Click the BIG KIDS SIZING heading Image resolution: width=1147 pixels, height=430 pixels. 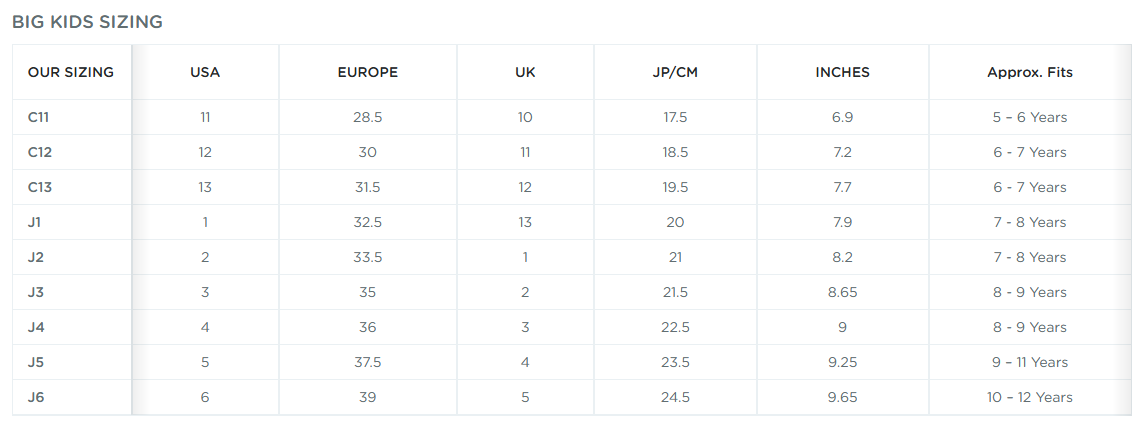(x=87, y=22)
